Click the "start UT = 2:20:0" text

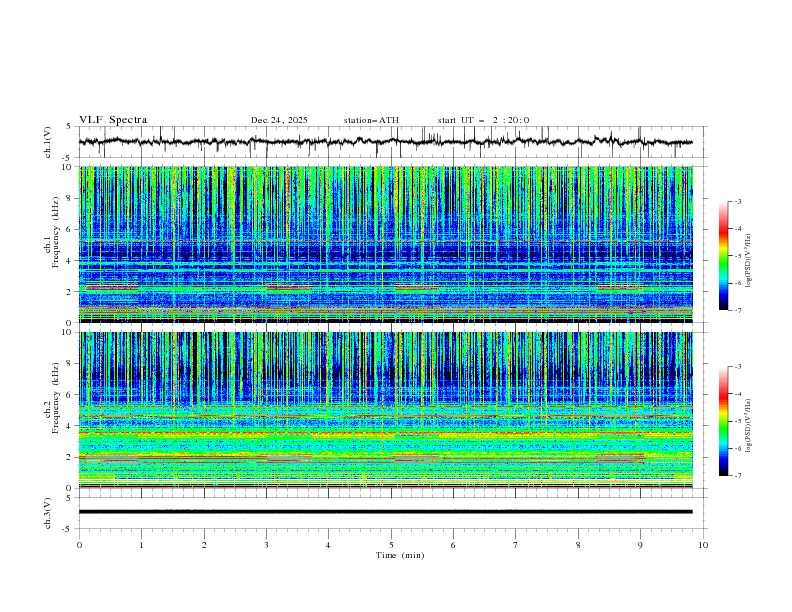click(x=483, y=120)
